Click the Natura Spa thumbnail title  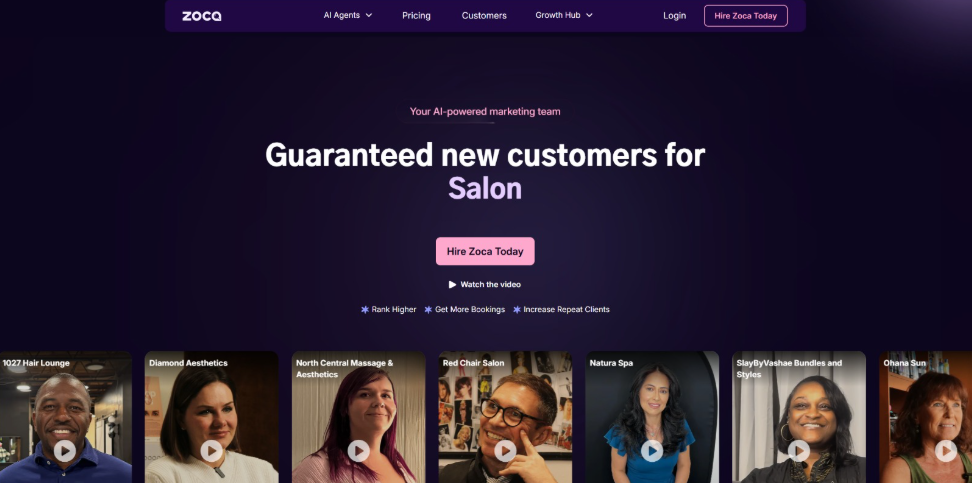[x=611, y=363]
